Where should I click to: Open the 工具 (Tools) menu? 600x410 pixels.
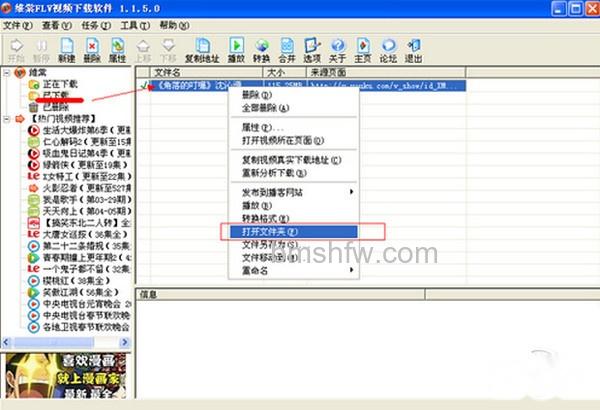tap(135, 26)
